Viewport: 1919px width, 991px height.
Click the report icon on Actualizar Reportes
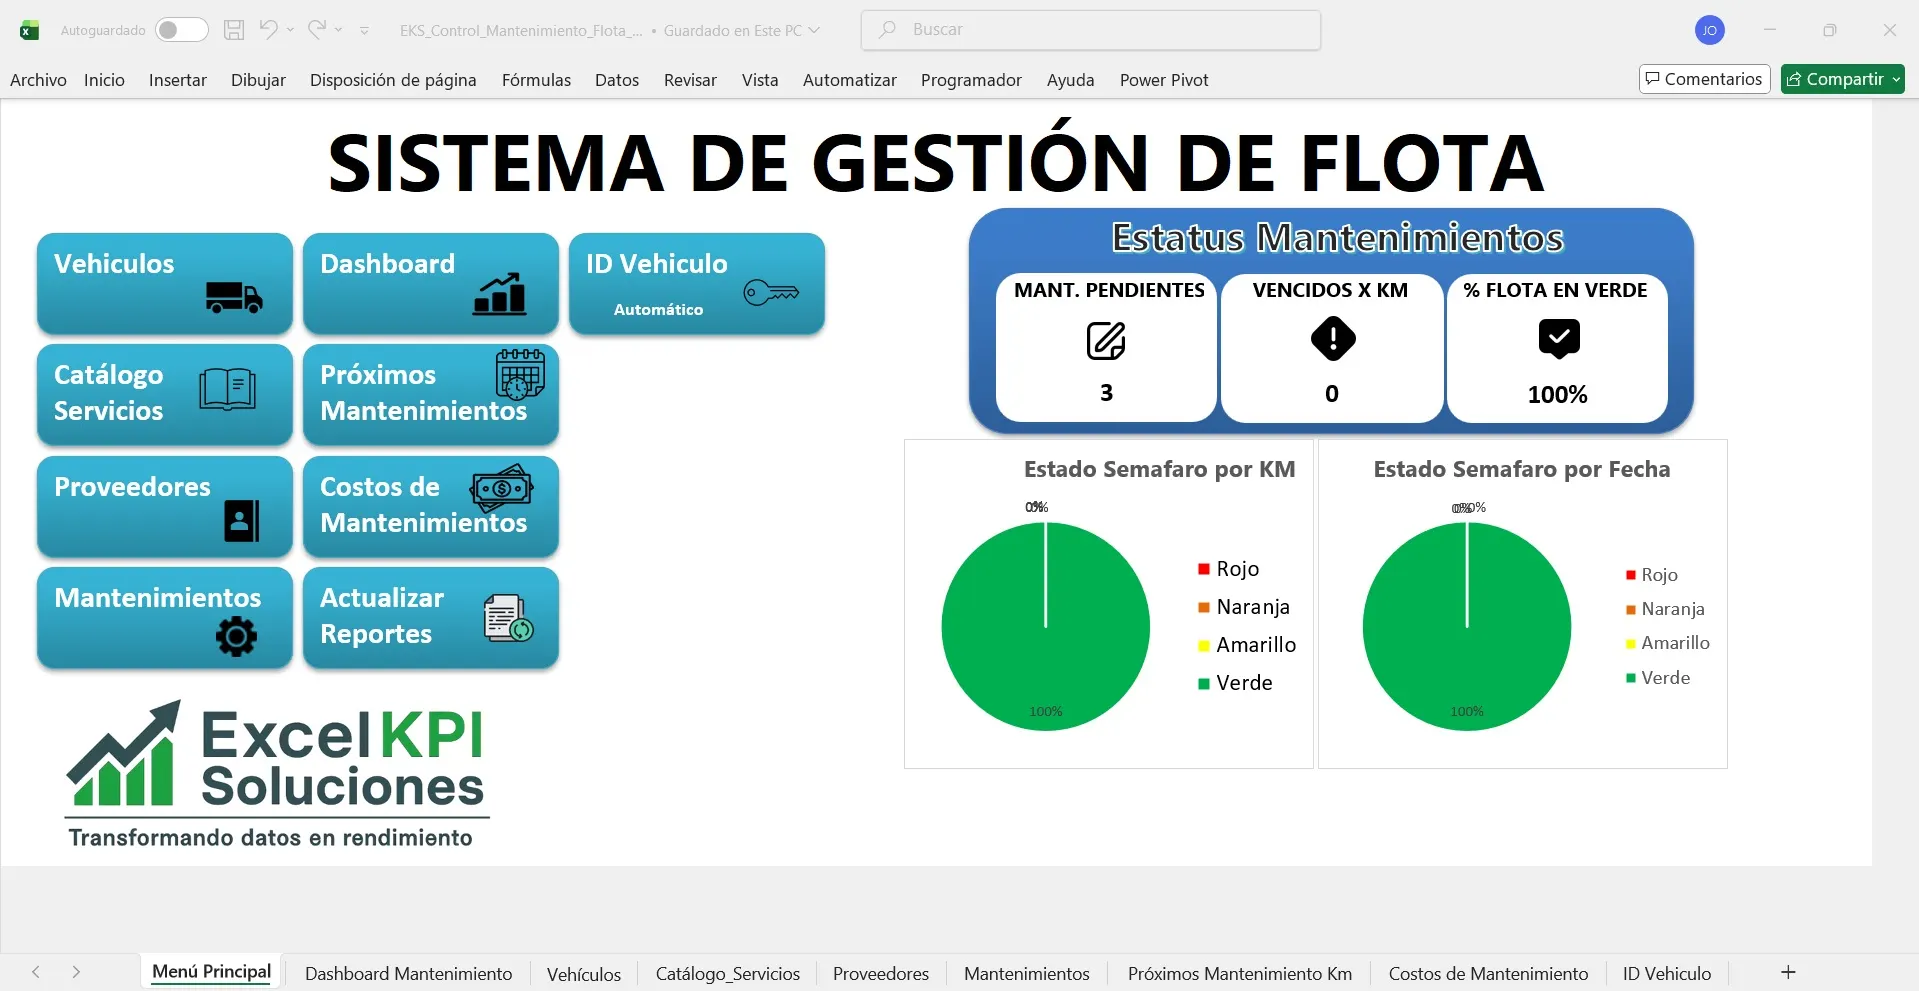508,617
